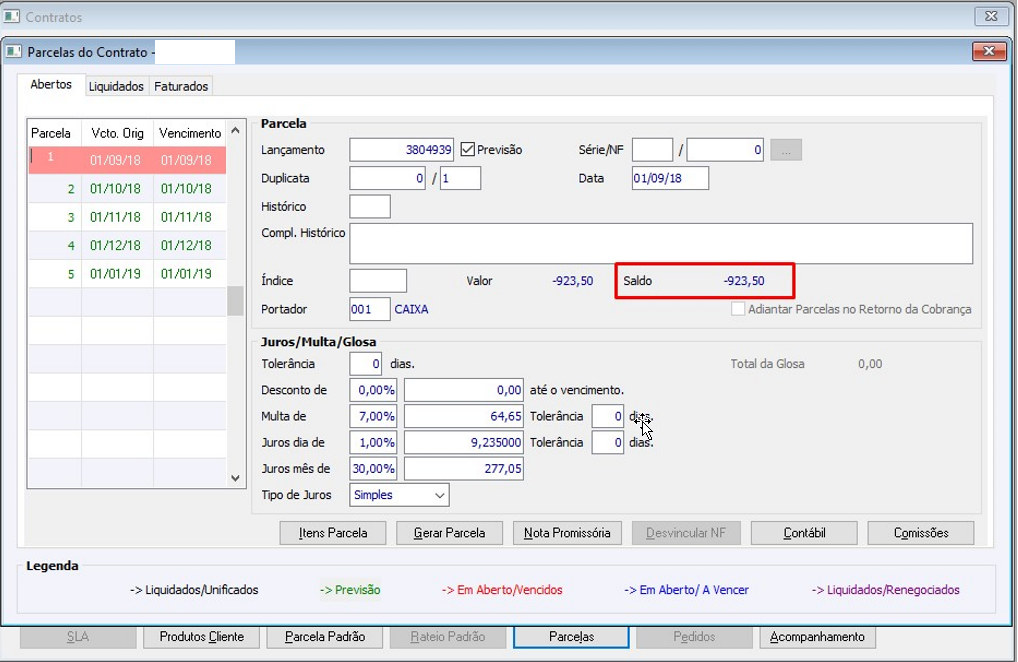Click the parcel list scroll-down arrow
1018x662 pixels.
235,478
